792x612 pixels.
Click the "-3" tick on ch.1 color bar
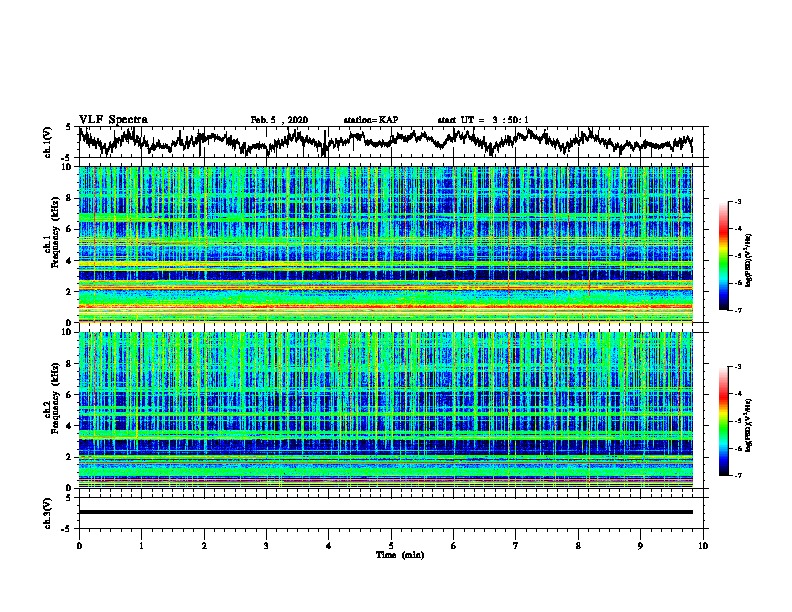pyautogui.click(x=737, y=202)
